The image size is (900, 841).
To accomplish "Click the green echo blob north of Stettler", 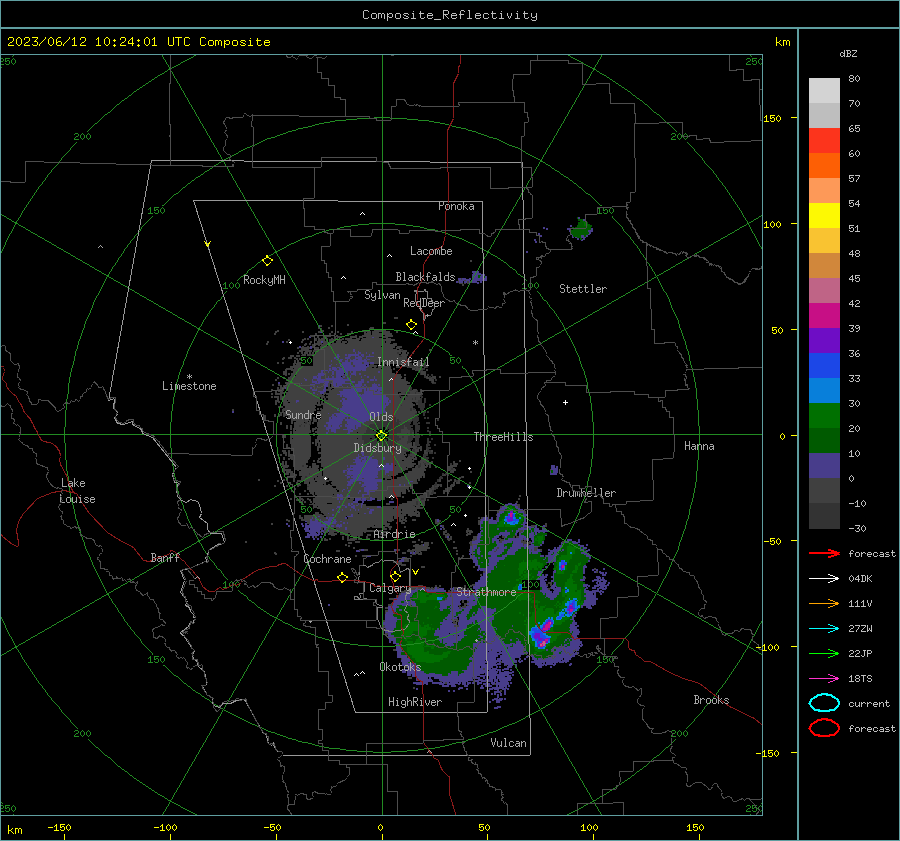I will click(x=581, y=228).
